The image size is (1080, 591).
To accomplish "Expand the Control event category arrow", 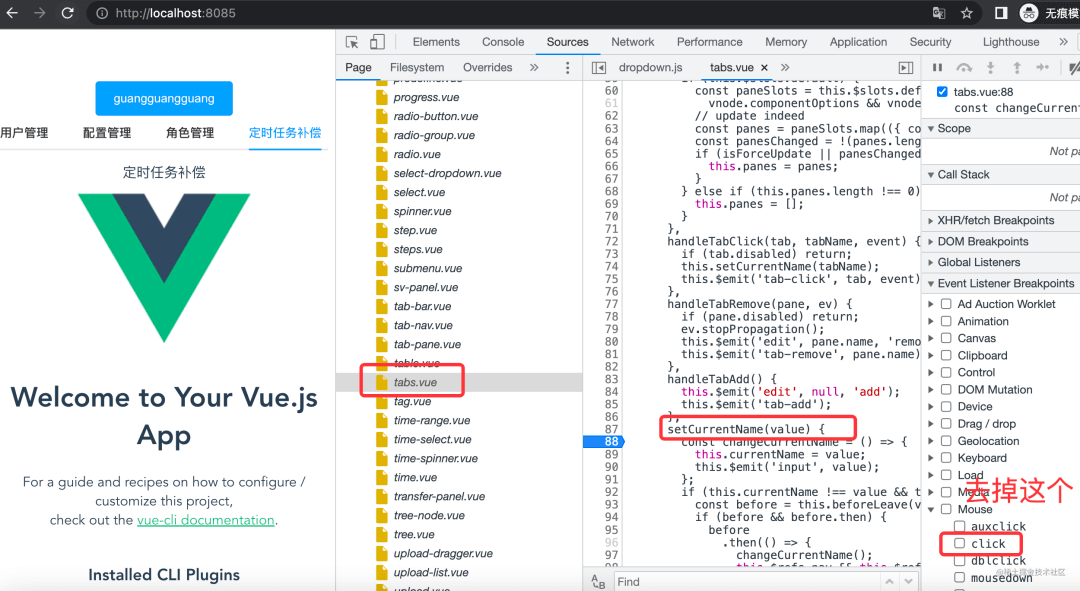I will coord(931,373).
